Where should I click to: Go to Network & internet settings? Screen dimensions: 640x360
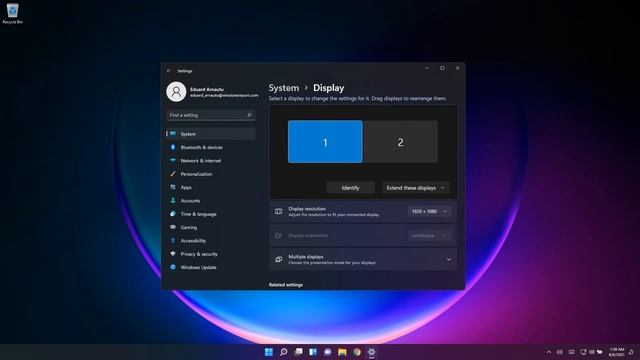211,160
